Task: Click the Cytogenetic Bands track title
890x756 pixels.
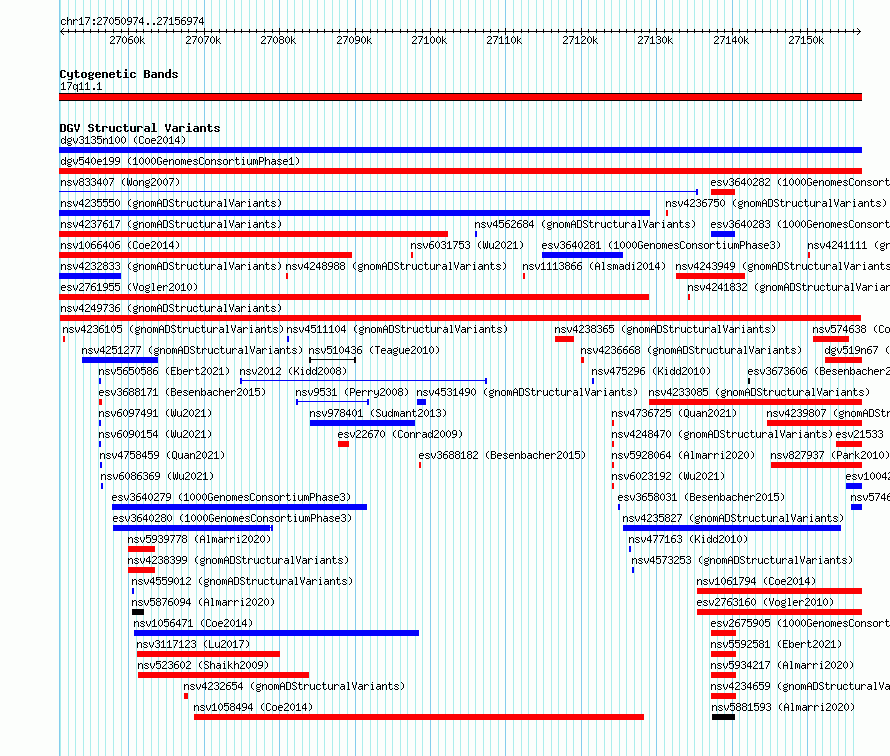Action: click(119, 74)
